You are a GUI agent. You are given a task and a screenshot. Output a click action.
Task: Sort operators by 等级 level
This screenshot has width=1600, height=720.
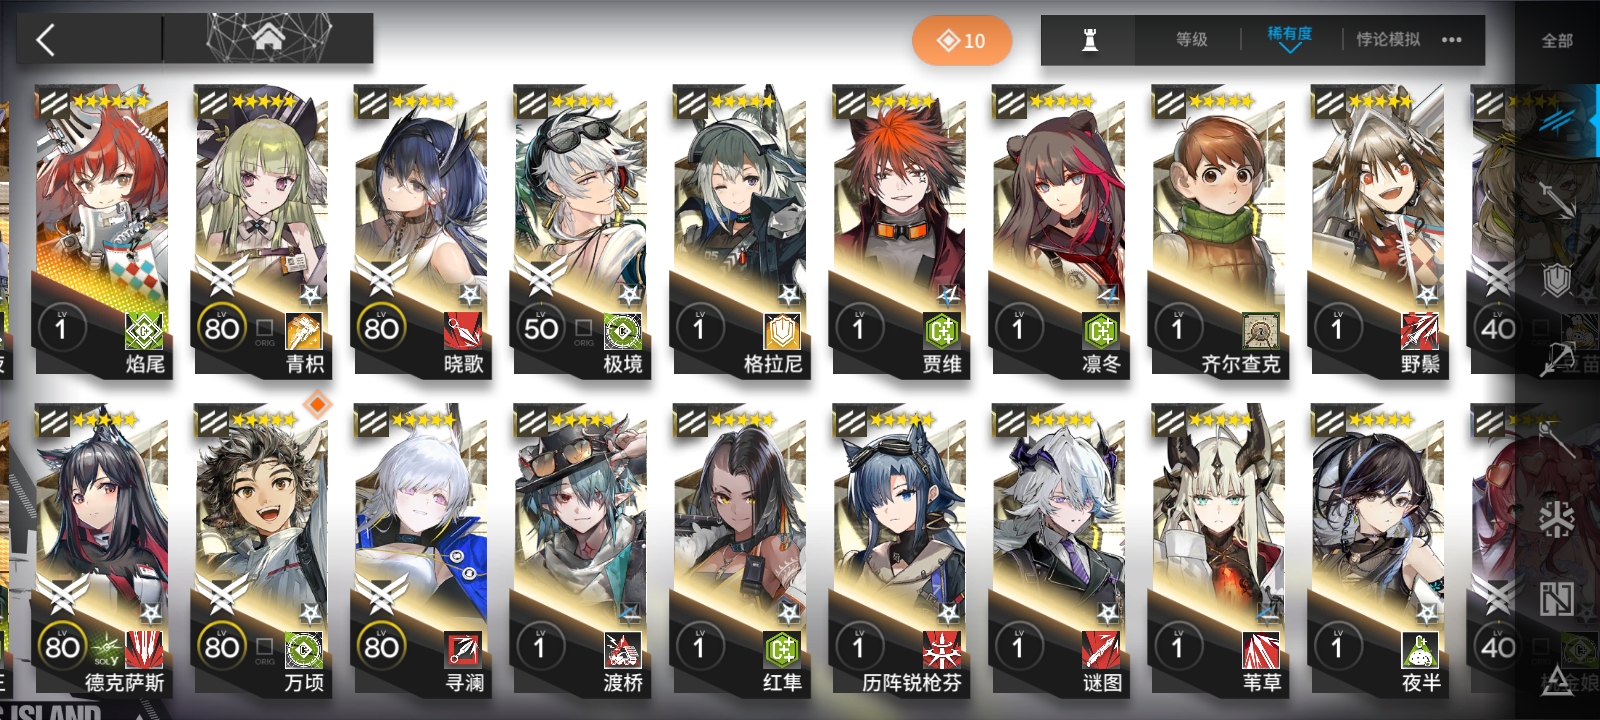[x=1191, y=40]
